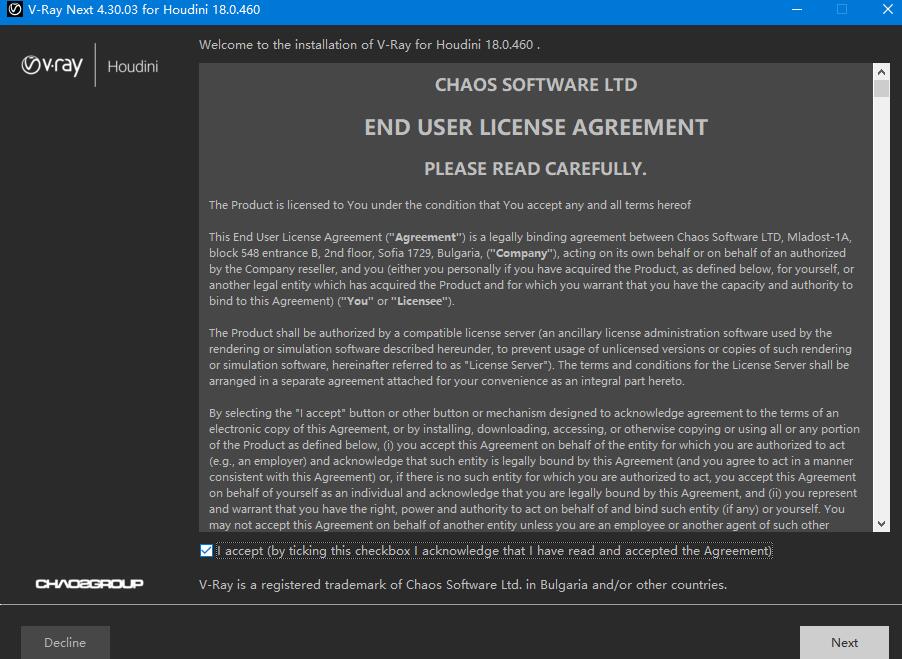
Task: Click the PLEASE READ CAREFULLY heading
Action: 536,169
